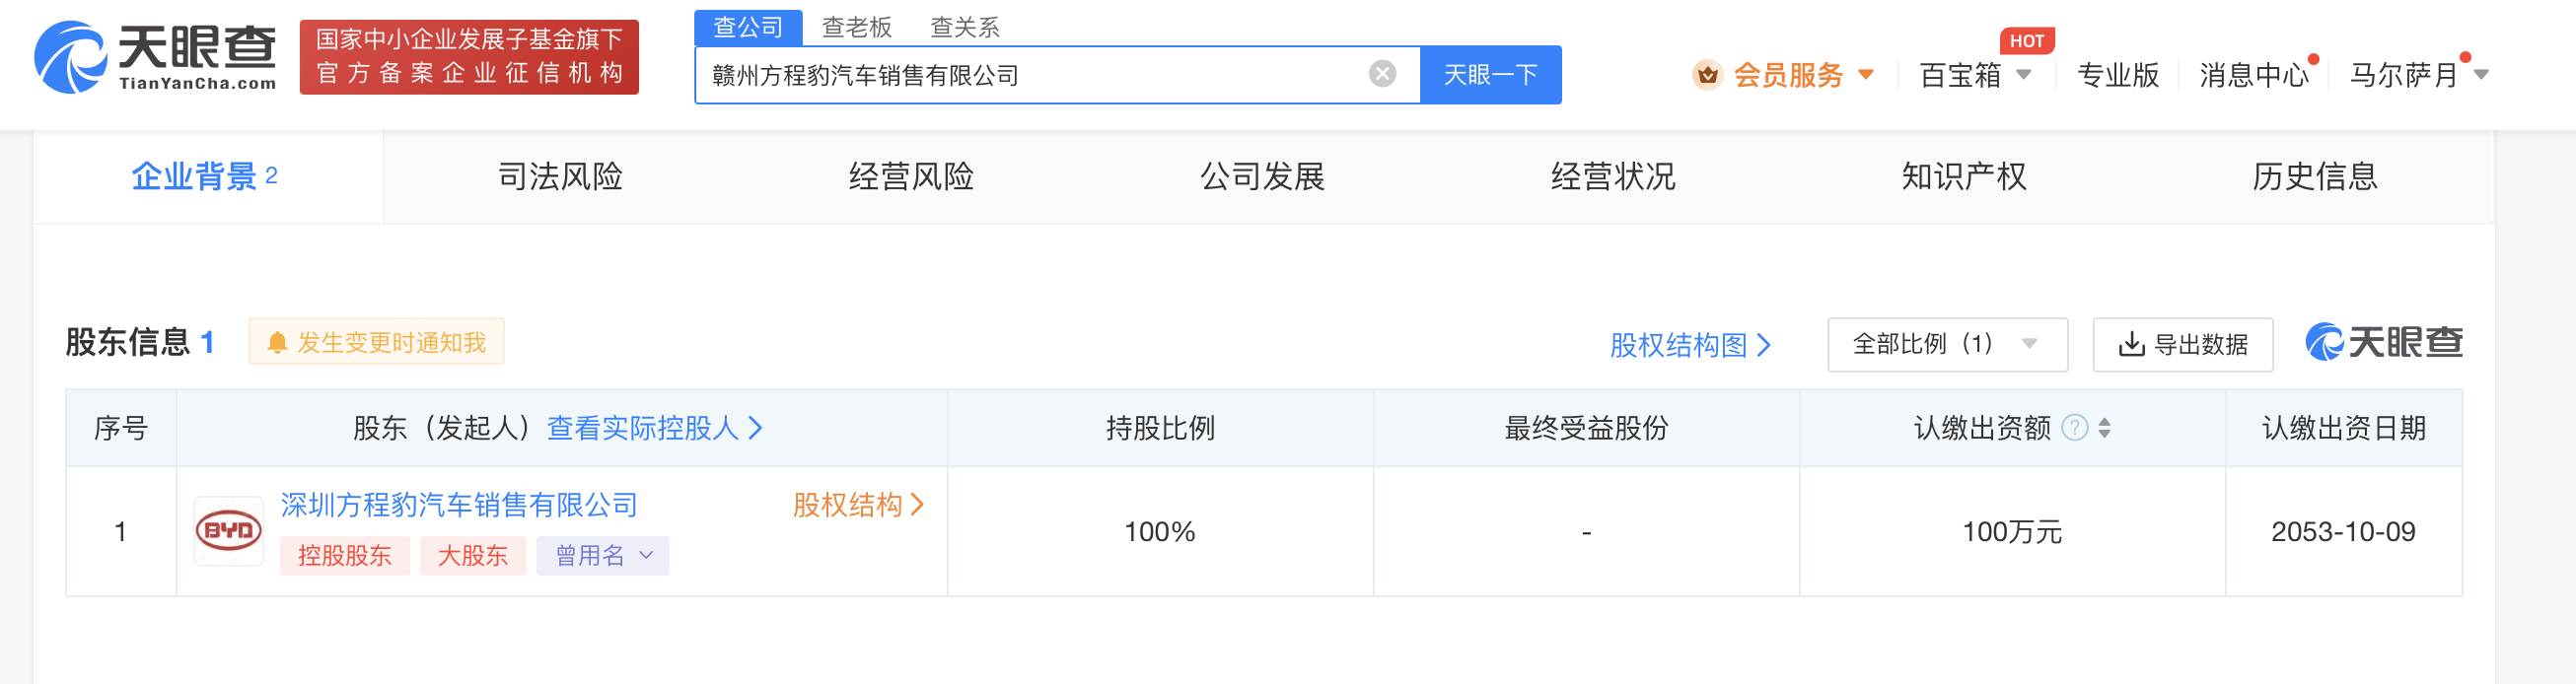Click the 认缴出资日期 column header

coord(2343,428)
